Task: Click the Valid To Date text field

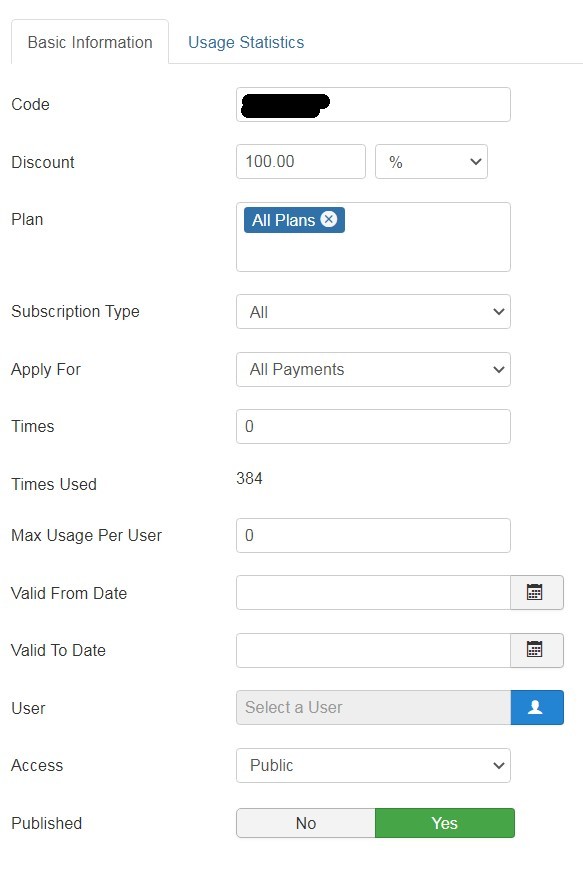Action: [373, 650]
